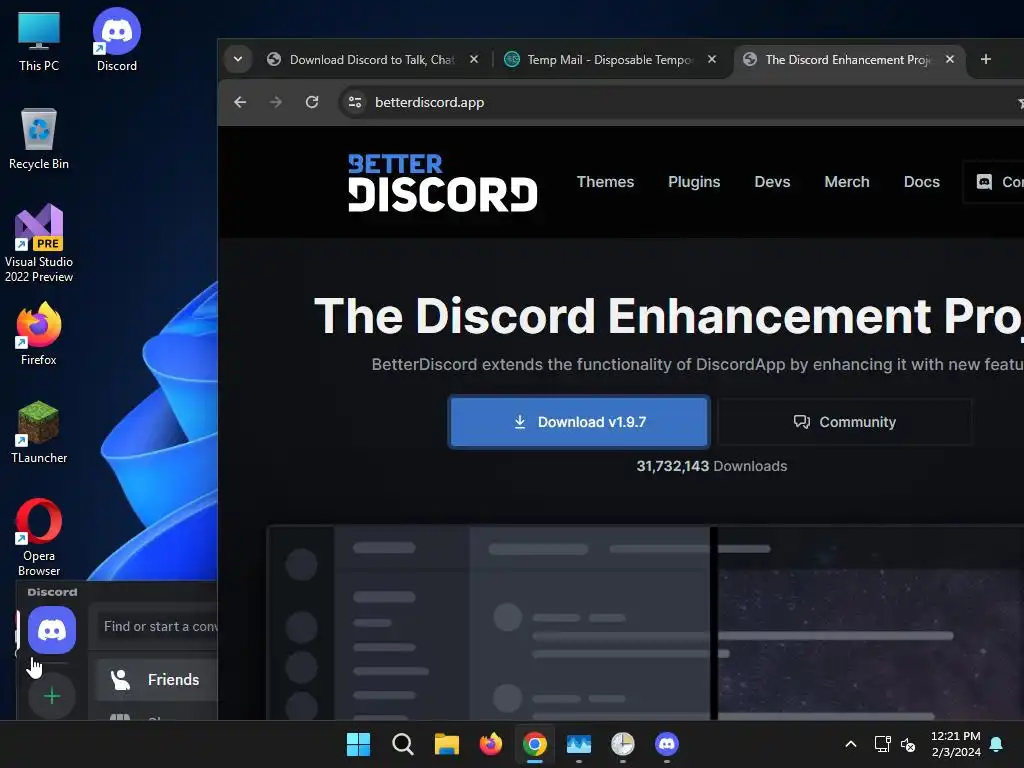The height and width of the screenshot is (768, 1024).
Task: Go back in Chrome
Action: point(240,103)
